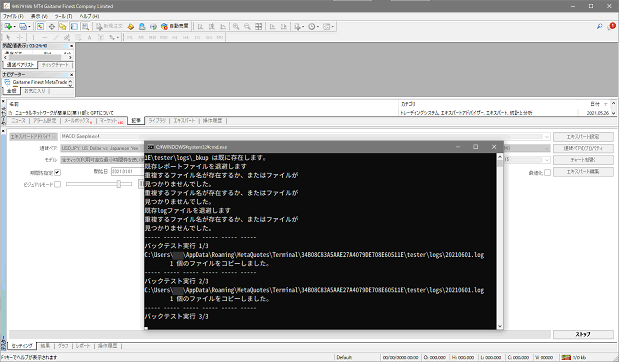Switch to the Market tab
The image size is (619, 362).
point(111,121)
